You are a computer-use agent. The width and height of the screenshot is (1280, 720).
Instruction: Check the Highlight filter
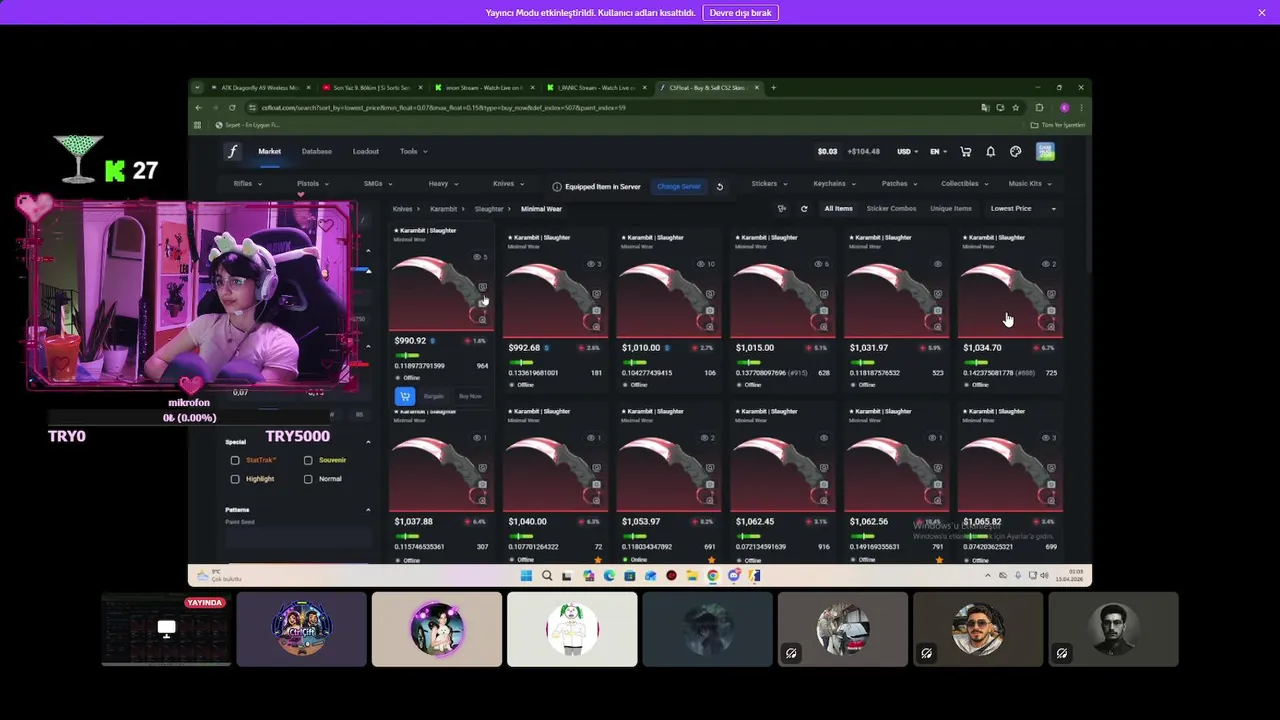(235, 479)
